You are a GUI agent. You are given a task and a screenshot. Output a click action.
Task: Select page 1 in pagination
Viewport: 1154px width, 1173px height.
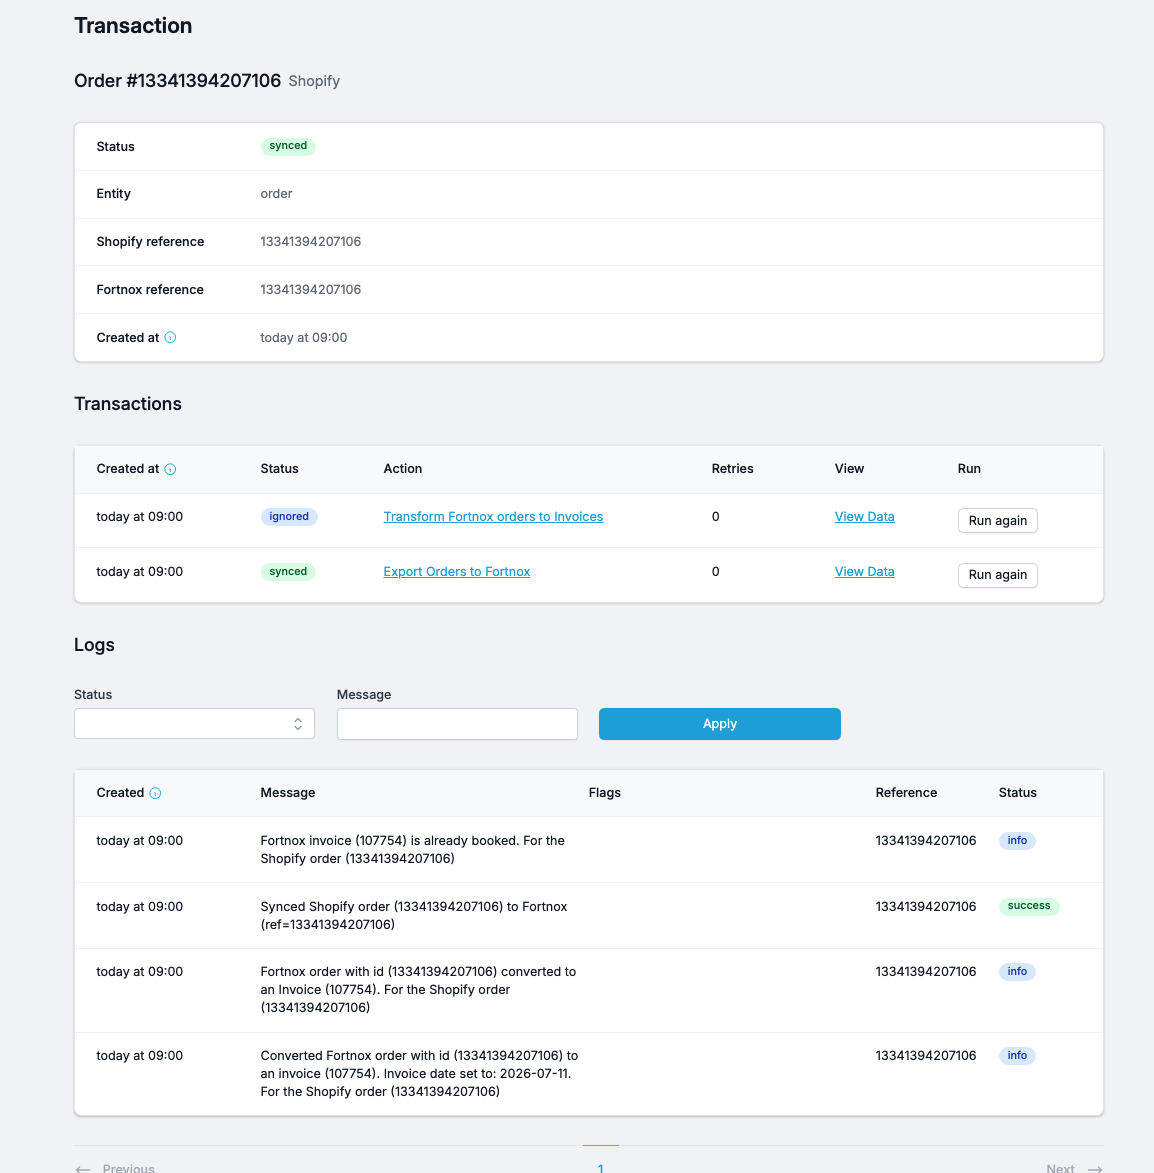[601, 1167]
